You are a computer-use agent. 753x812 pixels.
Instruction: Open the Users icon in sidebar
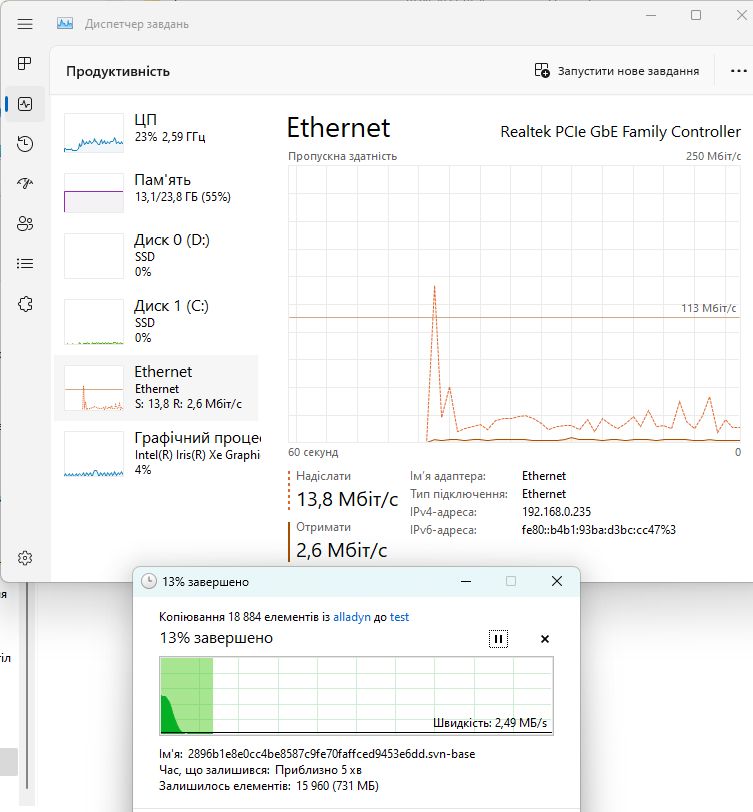click(25, 223)
